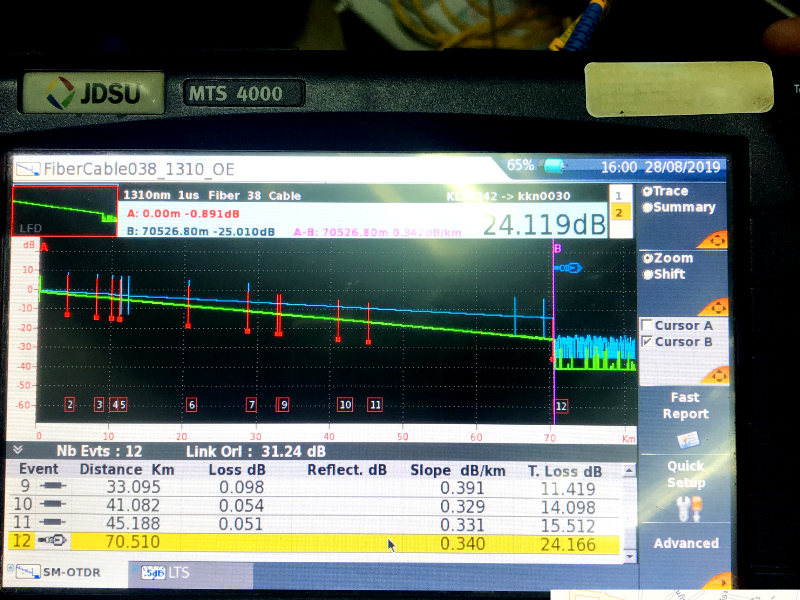Select trace number 1 tab
800x600 pixels.
tap(618, 195)
